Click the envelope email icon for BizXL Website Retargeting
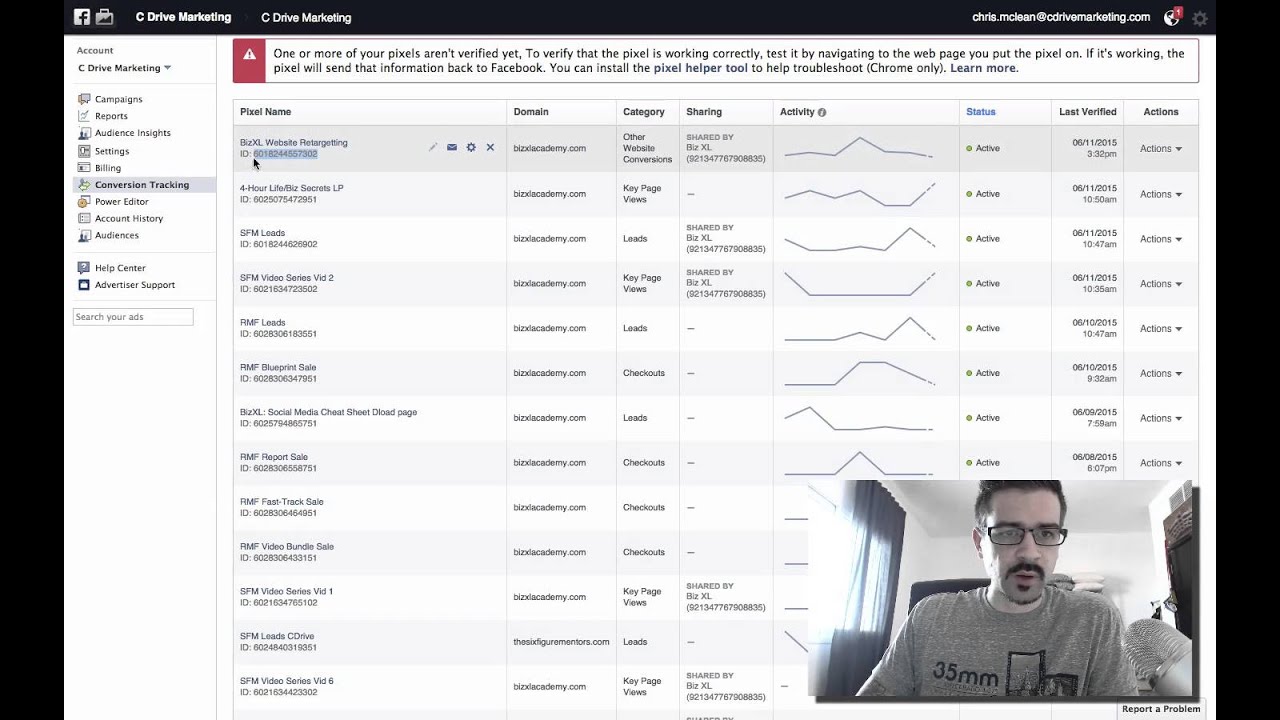 [452, 147]
